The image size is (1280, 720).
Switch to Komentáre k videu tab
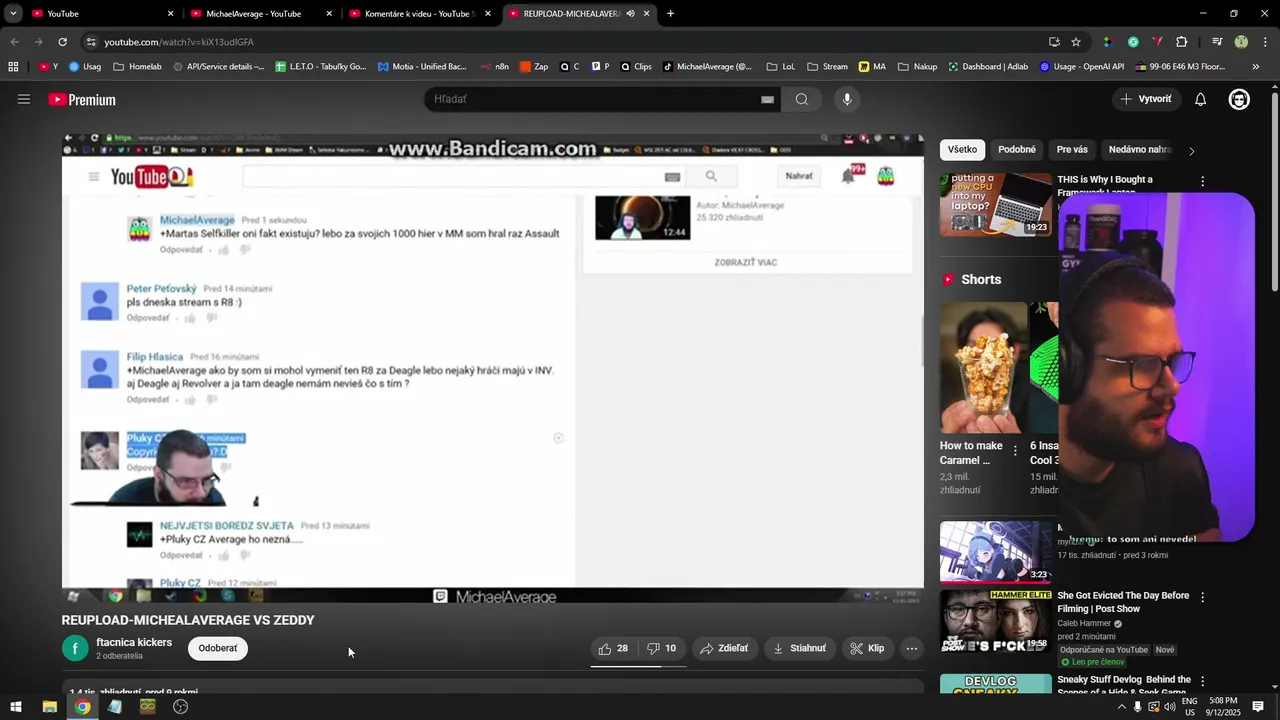pyautogui.click(x=420, y=14)
